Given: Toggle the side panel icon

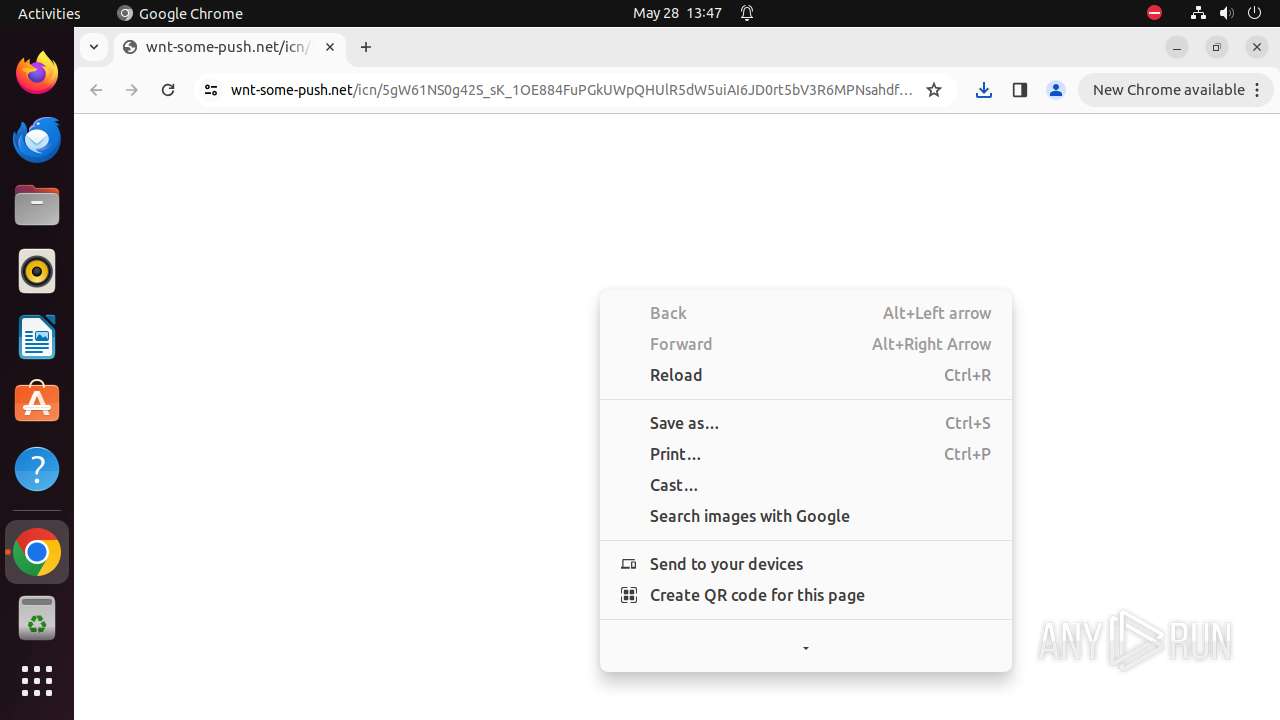Looking at the screenshot, I should pyautogui.click(x=1020, y=90).
